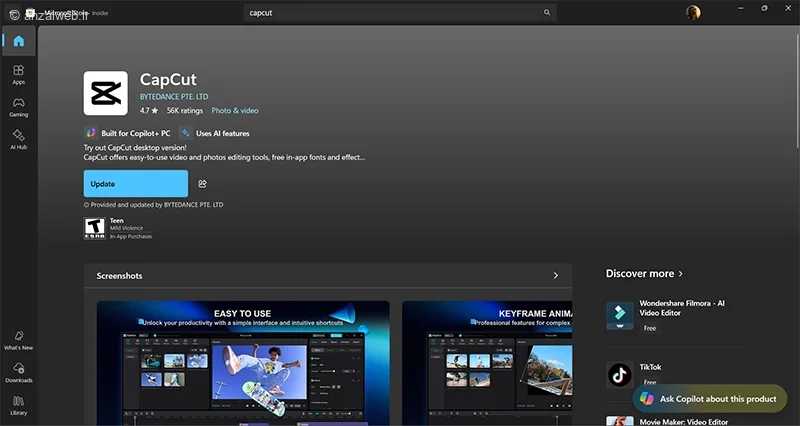Open the Apps section in sidebar
The image size is (800, 426).
[18, 74]
